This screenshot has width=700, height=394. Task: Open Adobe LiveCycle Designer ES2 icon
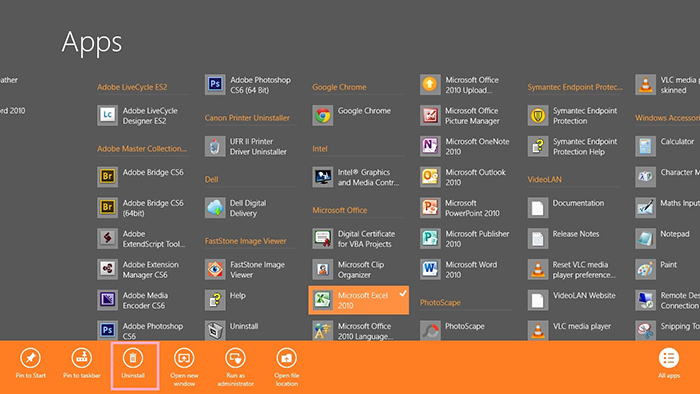pos(108,115)
